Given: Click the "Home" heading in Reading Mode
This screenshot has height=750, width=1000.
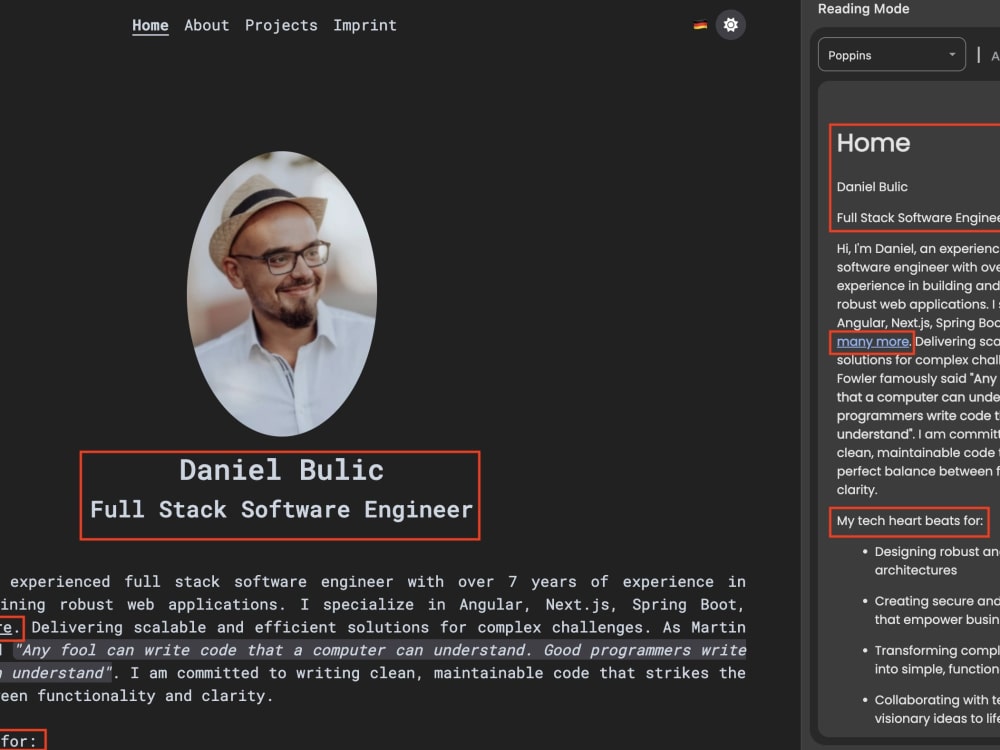Looking at the screenshot, I should click(873, 143).
